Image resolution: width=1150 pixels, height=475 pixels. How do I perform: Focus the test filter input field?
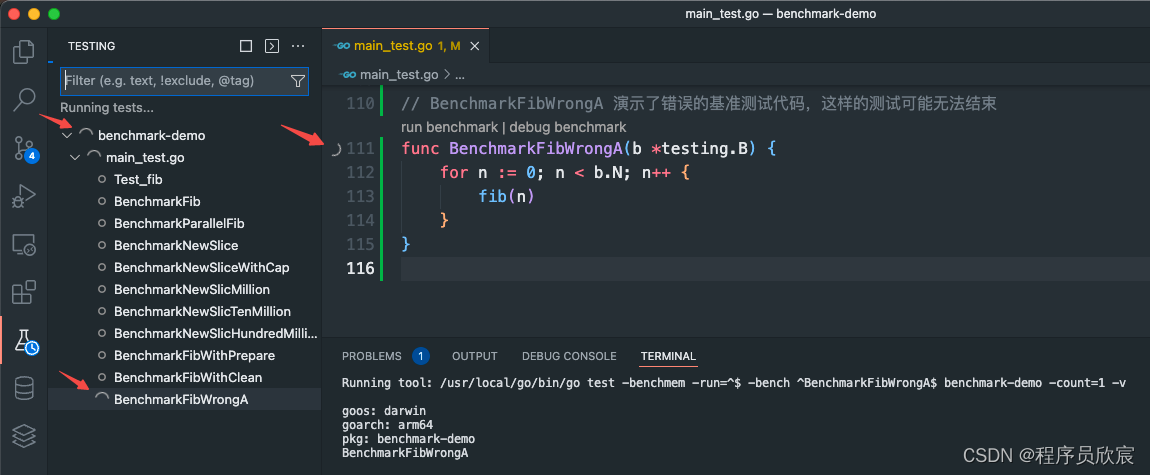point(175,81)
